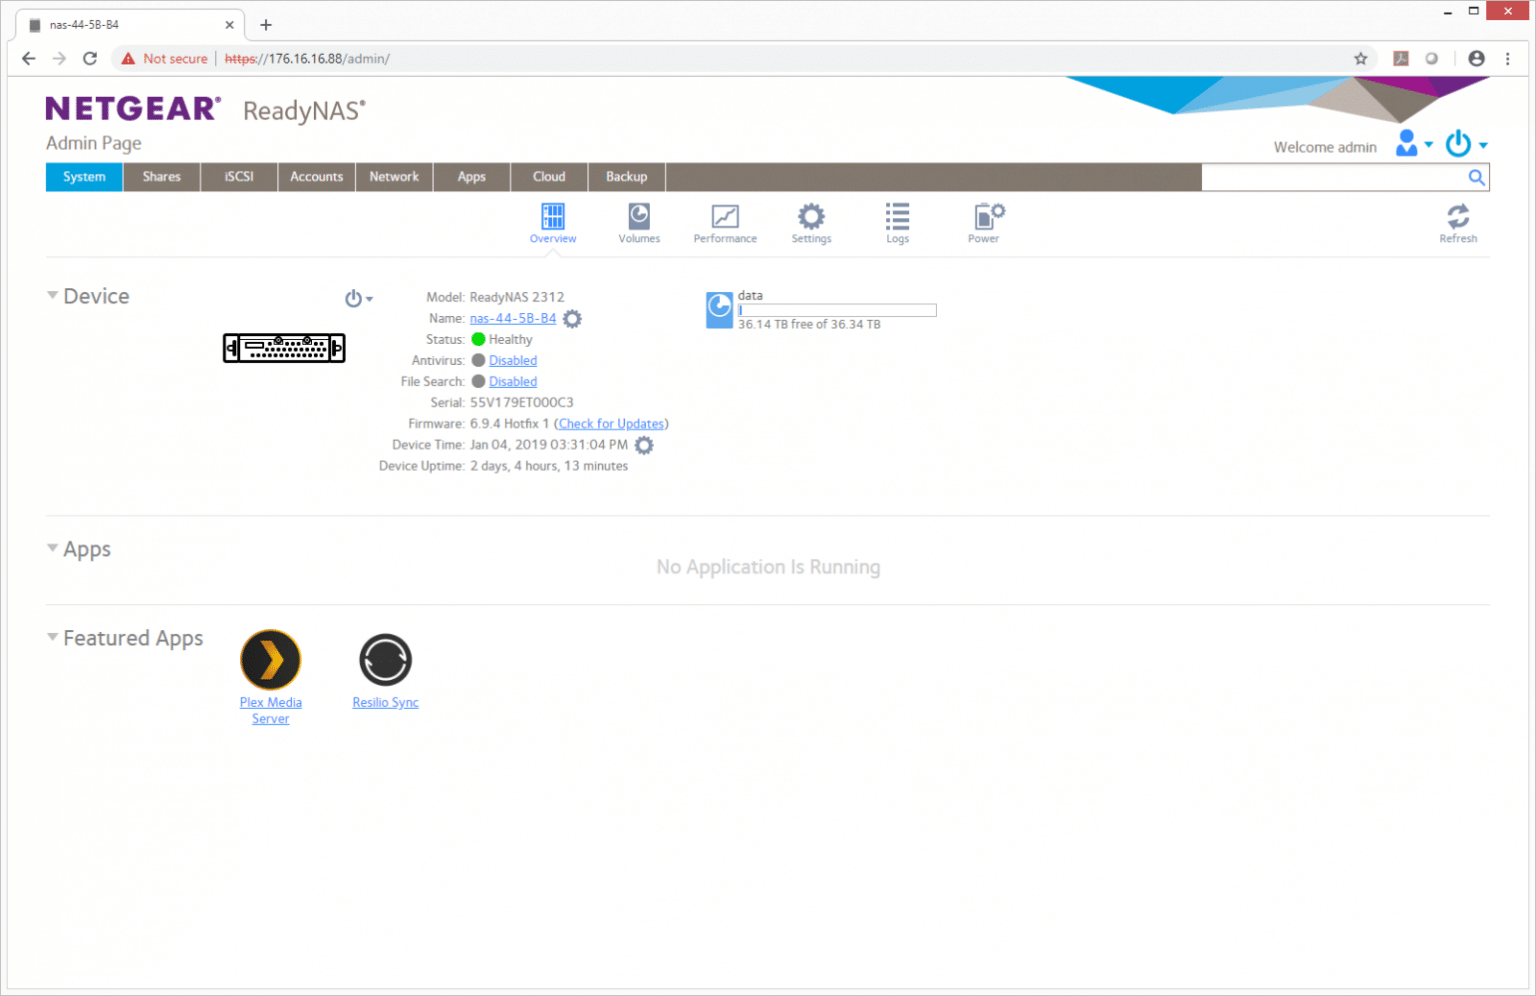Click the gear beside the device name
Screen dimensions: 1536x996
(x=572, y=319)
